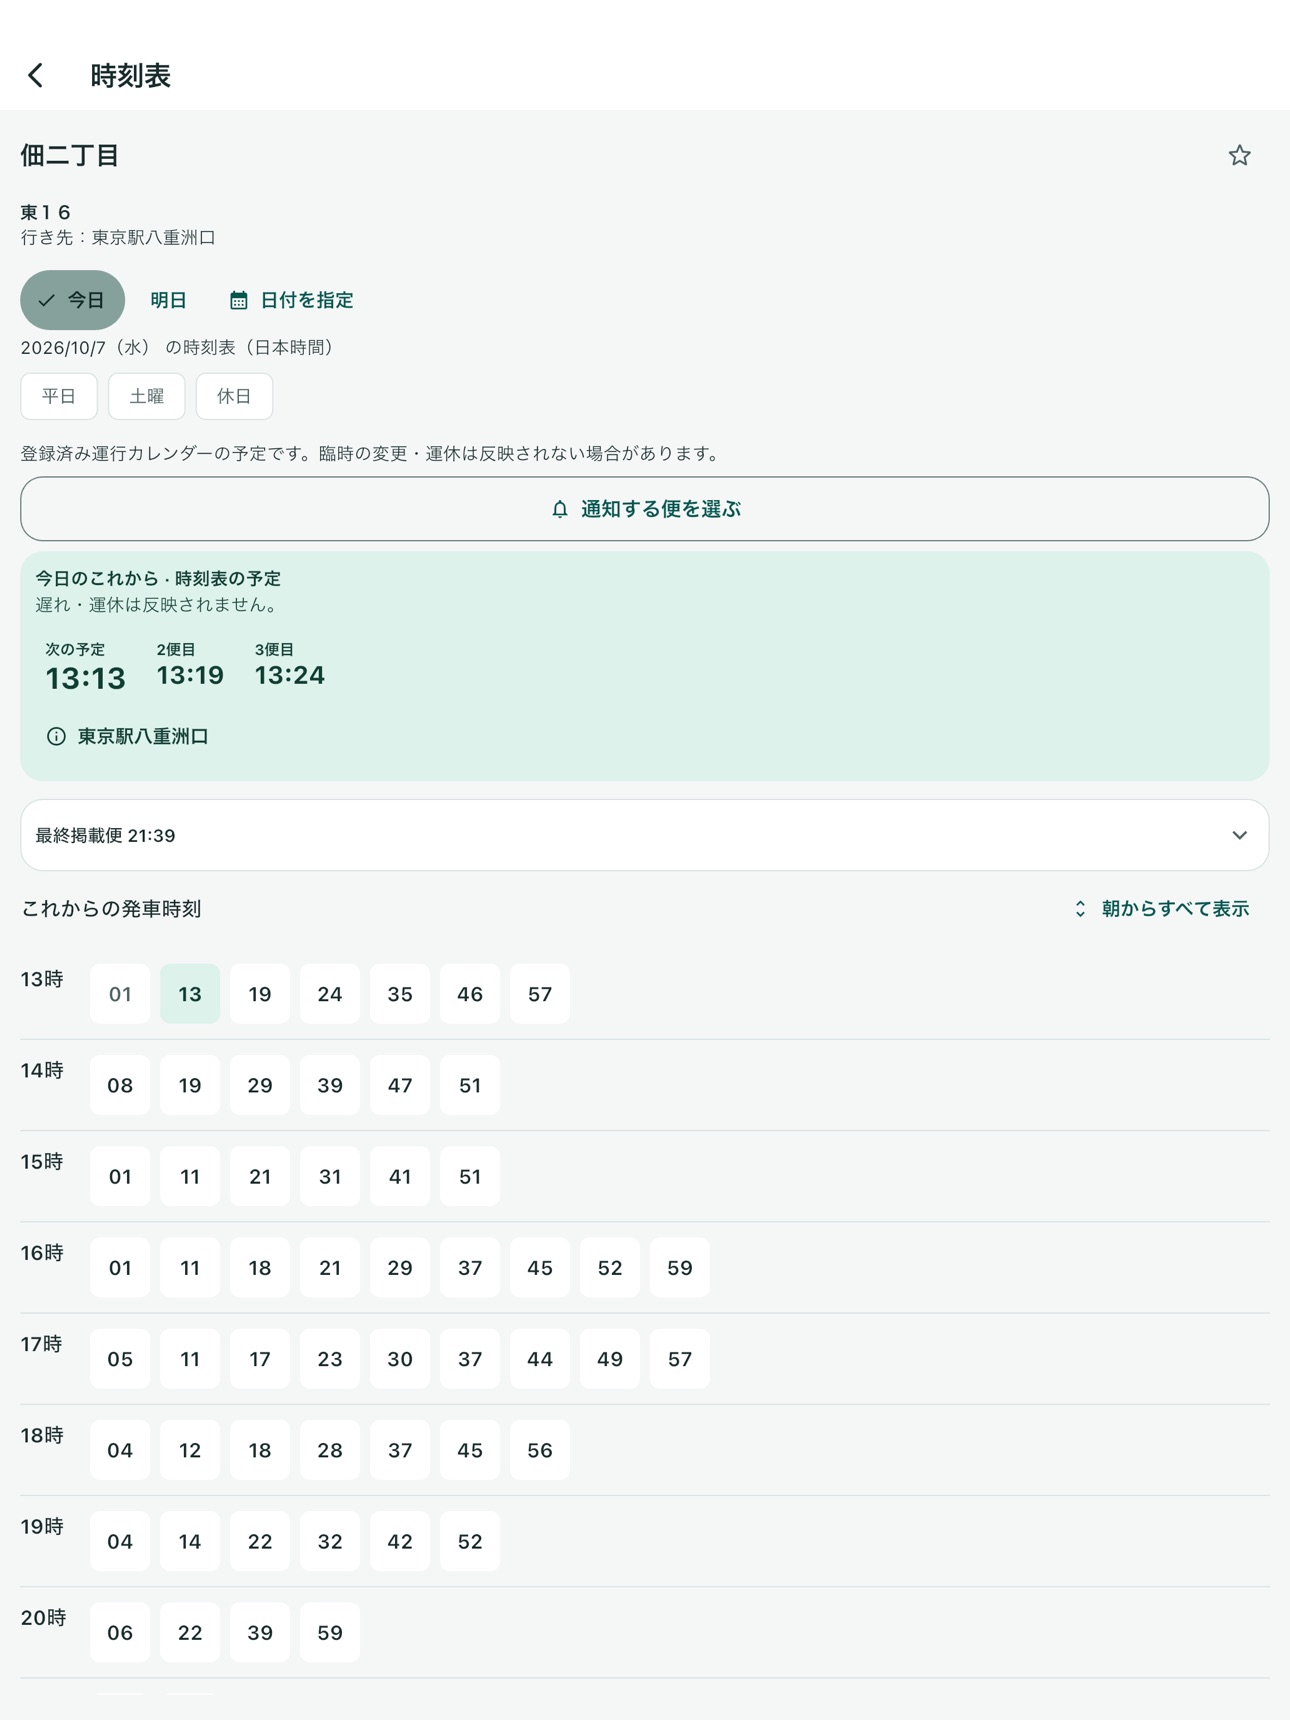
Task: Choose the 56 departure in 18時 row
Action: [540, 1450]
